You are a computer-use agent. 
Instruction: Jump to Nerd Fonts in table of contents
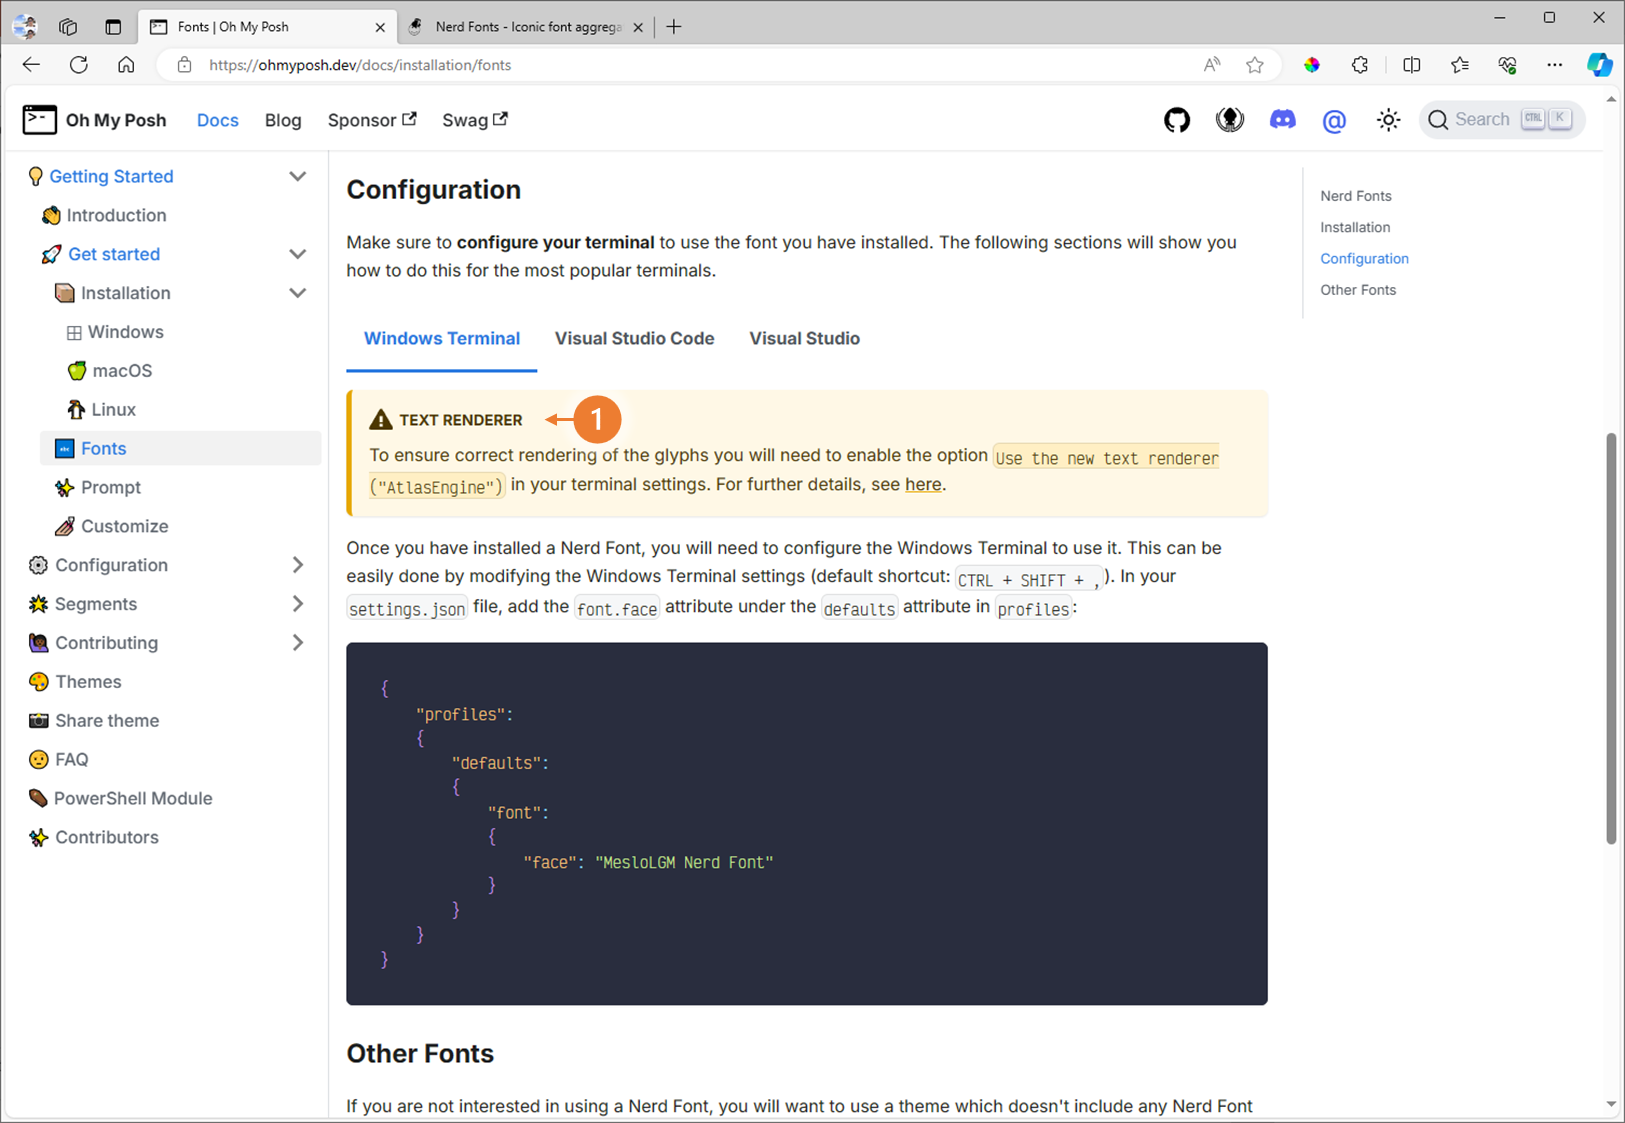click(1356, 196)
